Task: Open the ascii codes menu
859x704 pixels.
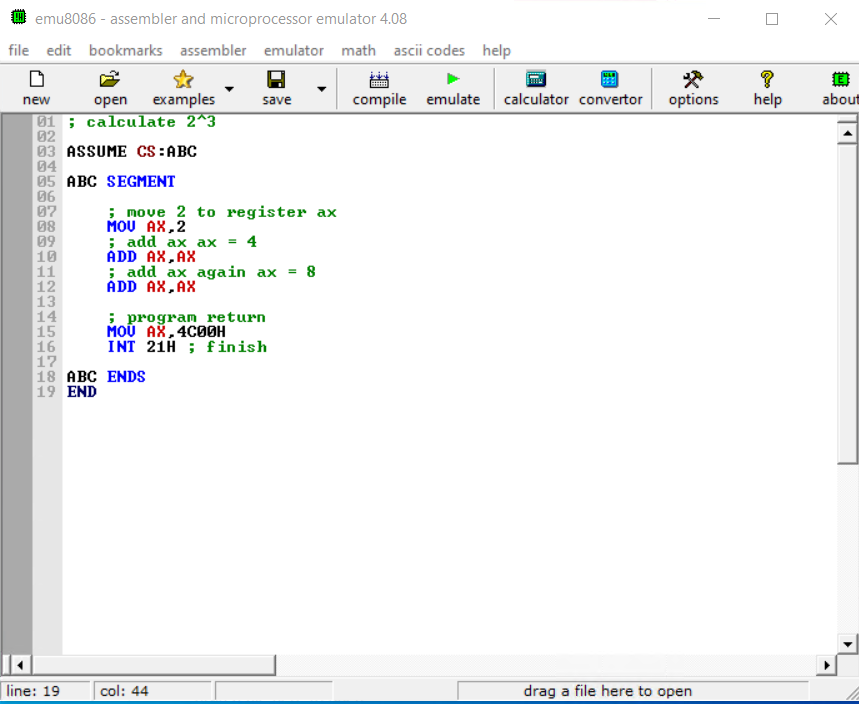Action: [x=429, y=50]
